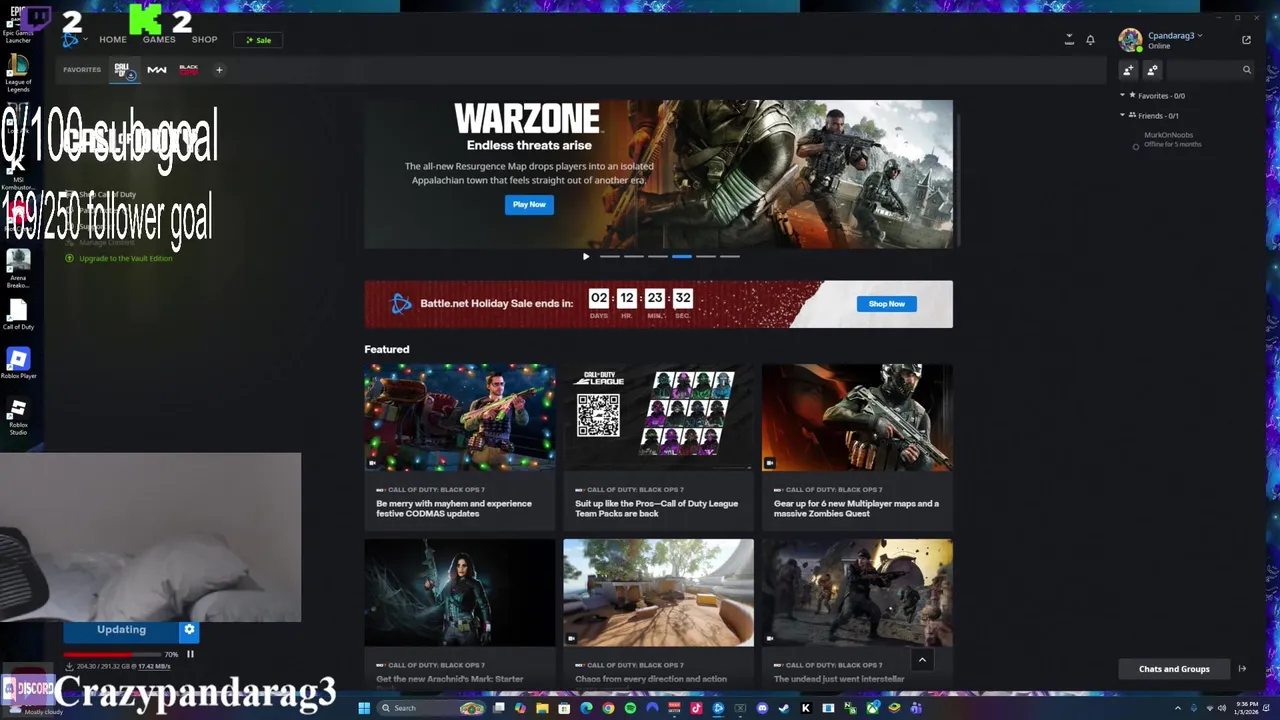Open the Xbox app from the taskbar
Viewport: 1280px width, 720px height.
tap(872, 708)
